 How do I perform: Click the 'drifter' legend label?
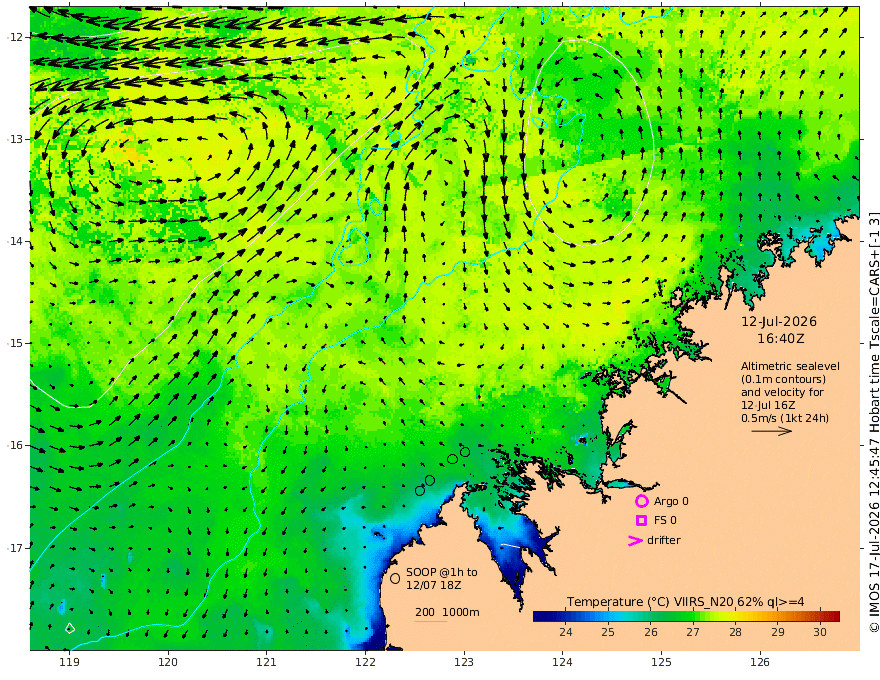click(x=664, y=540)
